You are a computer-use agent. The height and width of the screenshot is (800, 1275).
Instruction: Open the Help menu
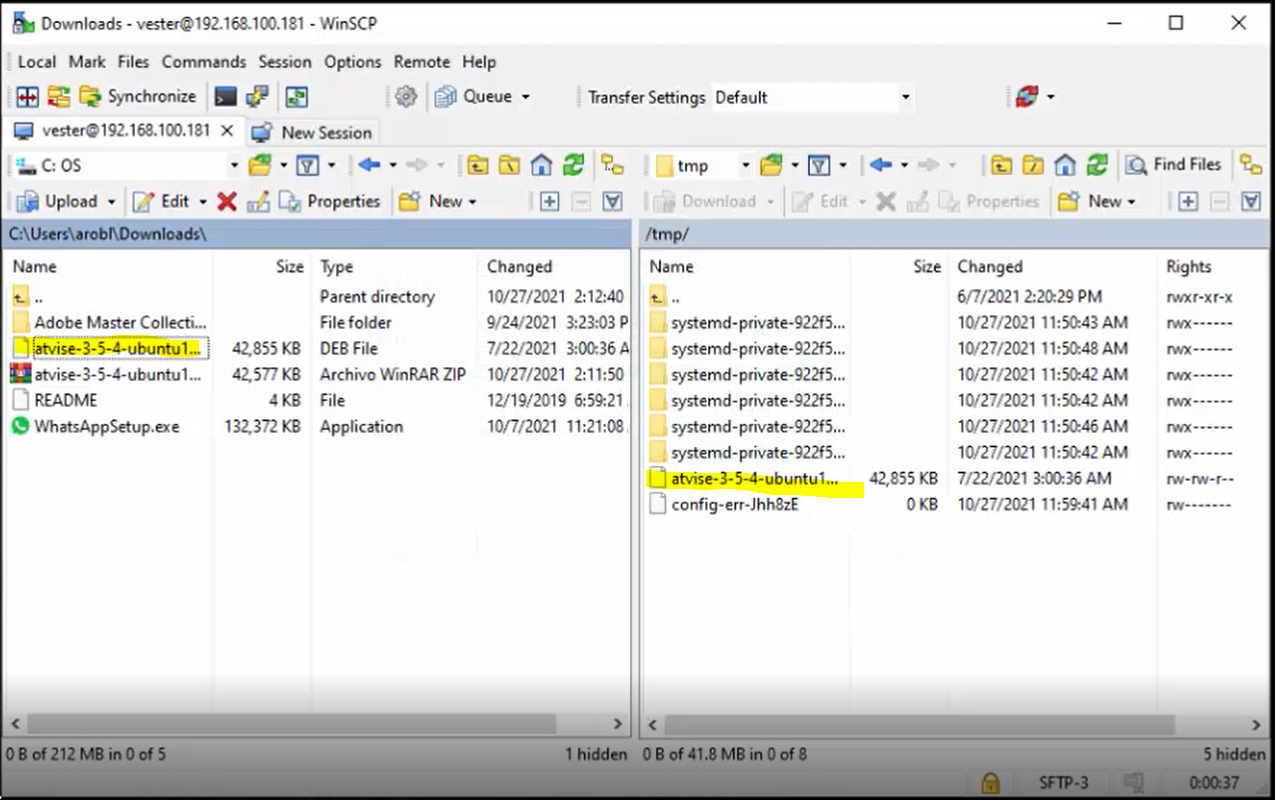point(479,62)
